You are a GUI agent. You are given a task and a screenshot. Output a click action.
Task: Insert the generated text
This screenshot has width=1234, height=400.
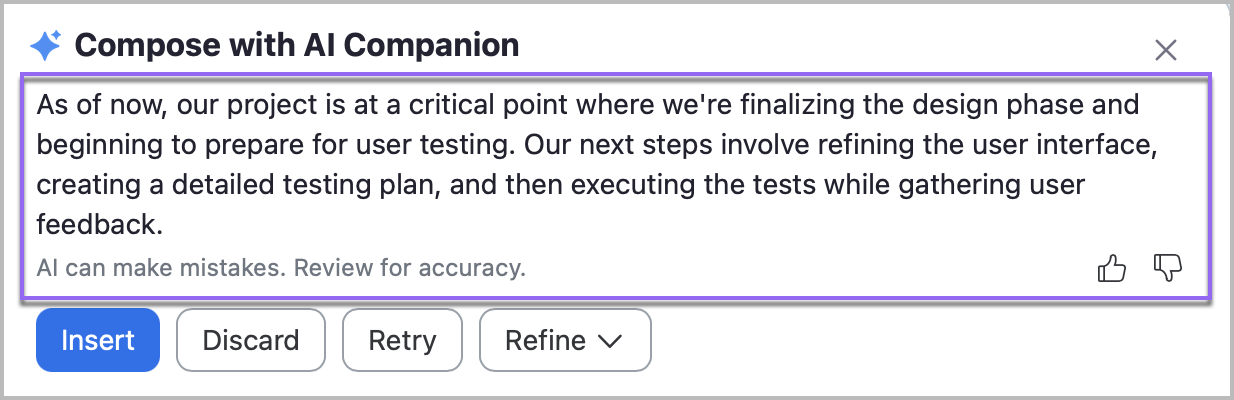(98, 340)
